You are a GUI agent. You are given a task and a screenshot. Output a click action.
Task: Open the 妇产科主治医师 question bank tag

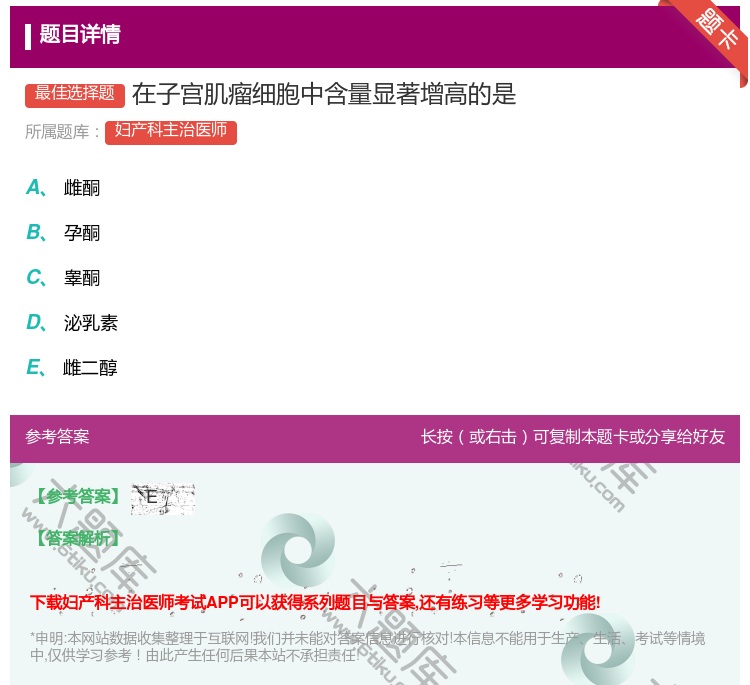click(x=171, y=132)
